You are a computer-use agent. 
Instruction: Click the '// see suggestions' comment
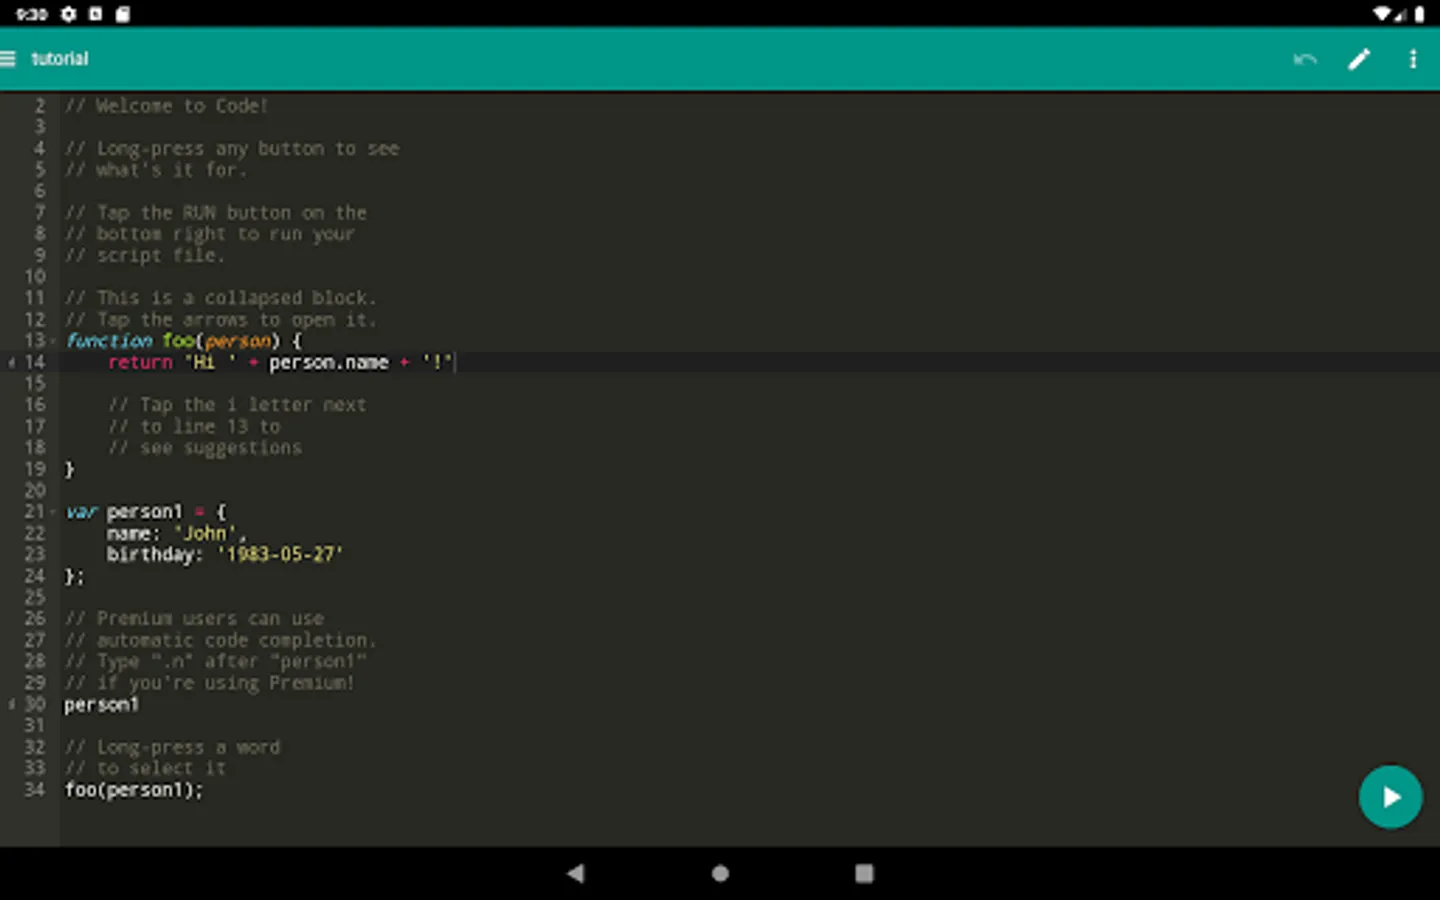pos(205,448)
